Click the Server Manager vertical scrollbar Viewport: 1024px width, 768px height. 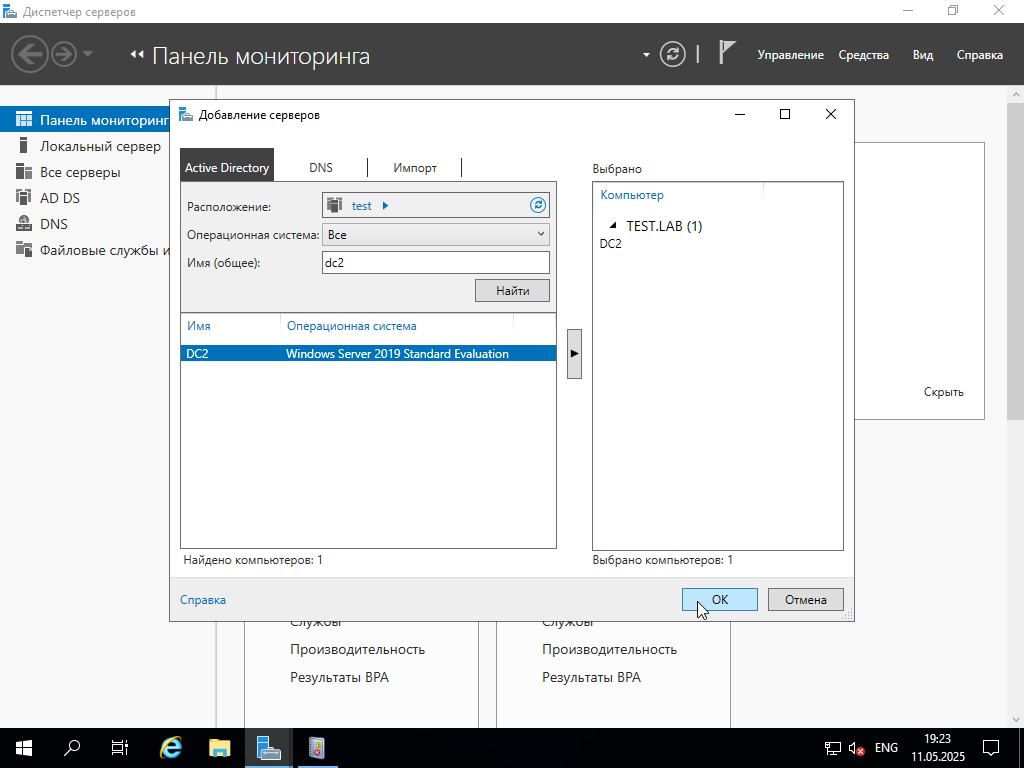coord(1016,261)
